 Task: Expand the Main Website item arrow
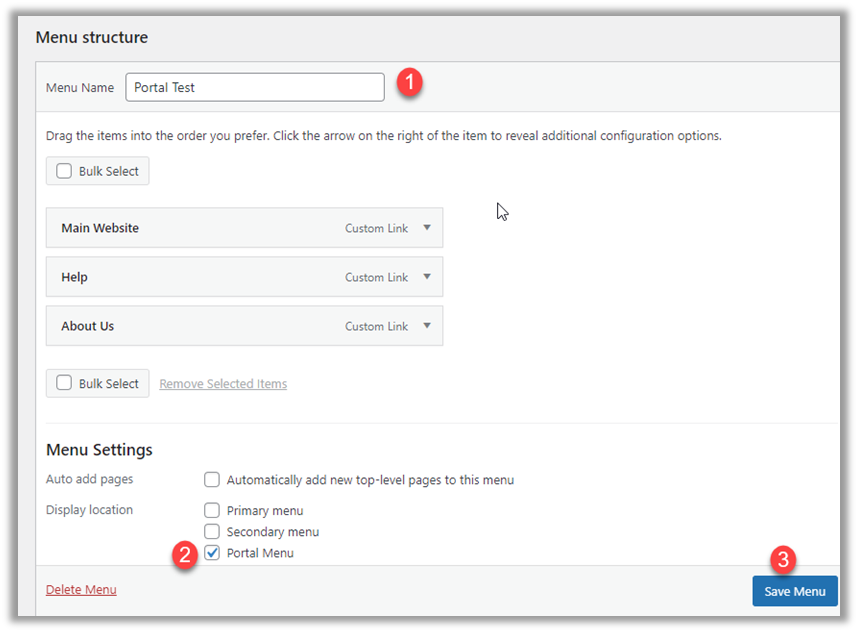coord(427,228)
